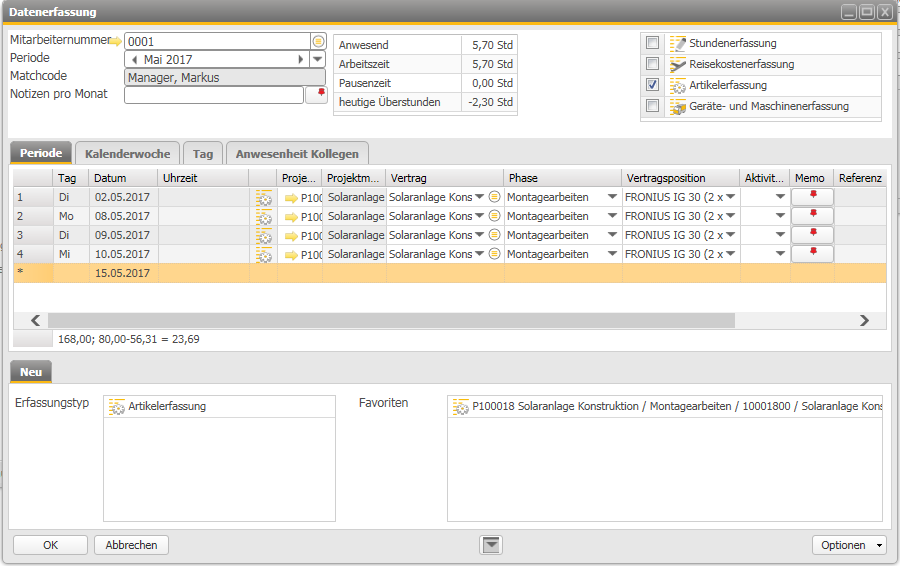Click the horizontal scrollbar under the table

450,320
